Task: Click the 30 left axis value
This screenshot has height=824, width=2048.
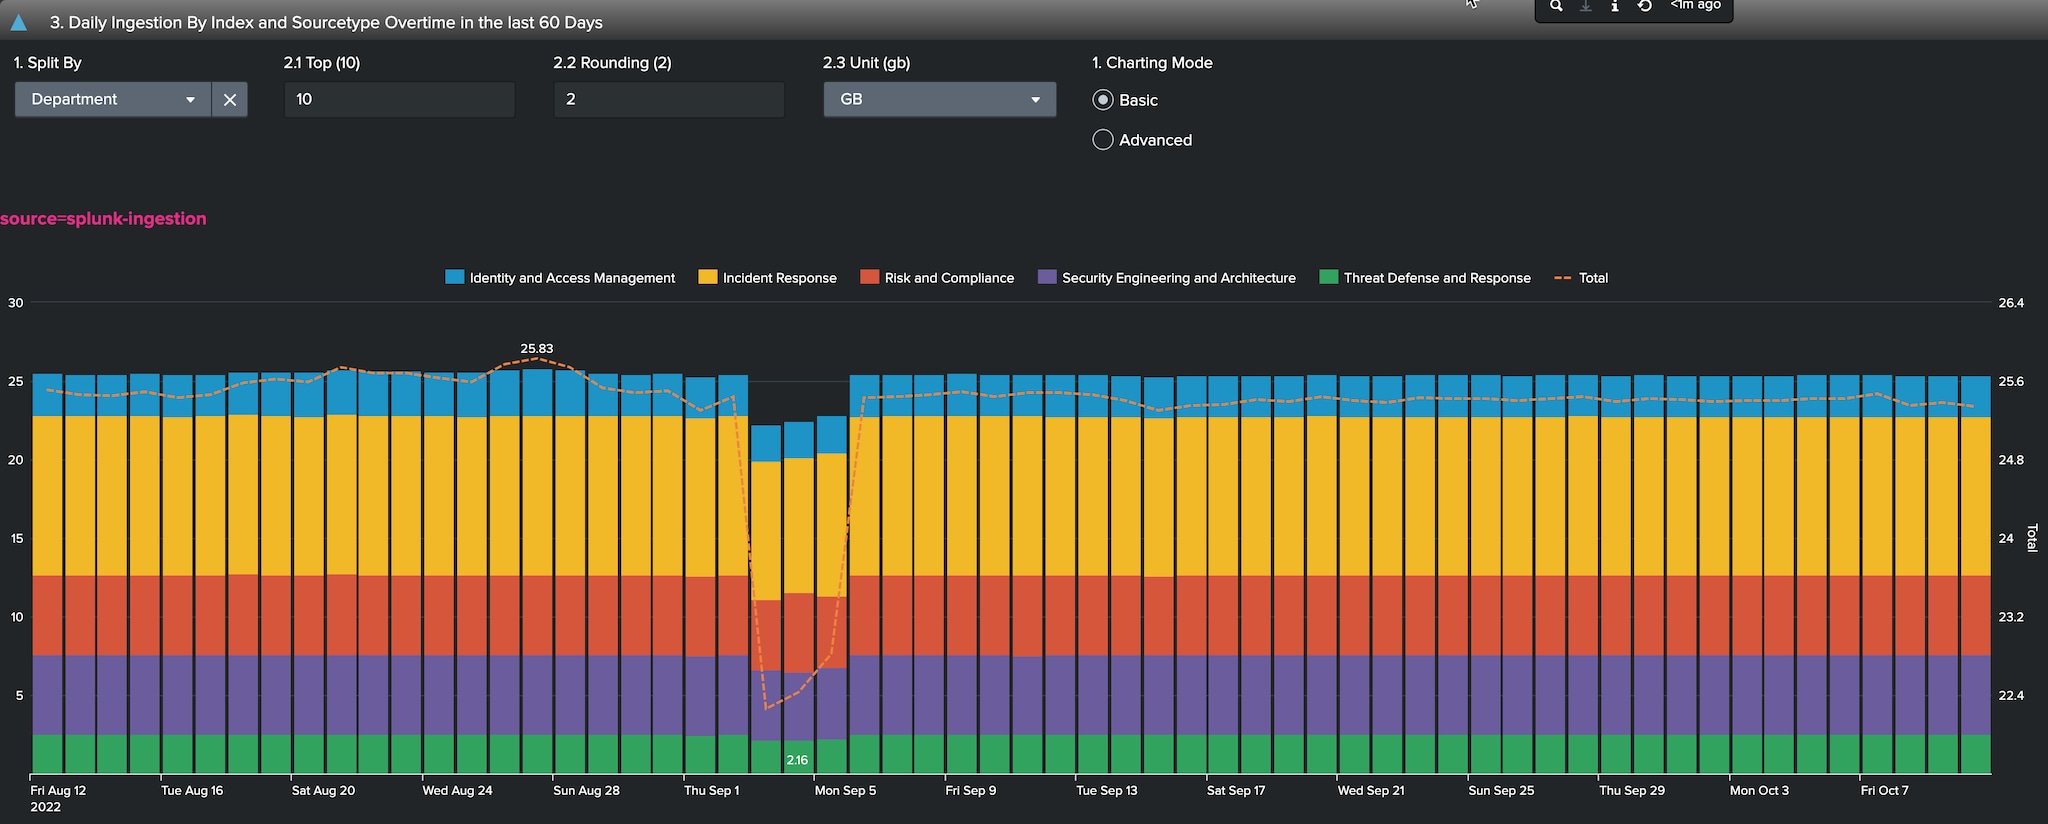Action: coord(15,303)
